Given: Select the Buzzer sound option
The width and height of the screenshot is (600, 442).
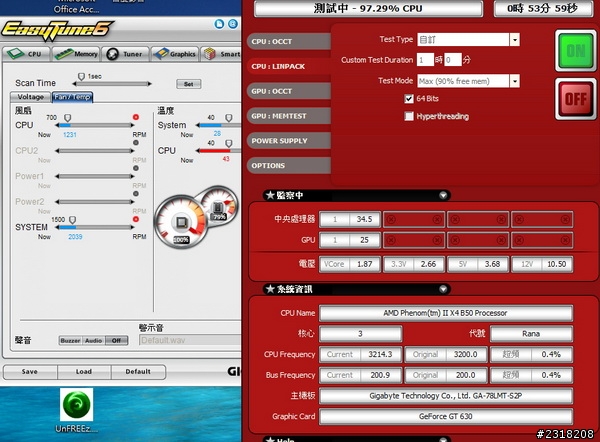Looking at the screenshot, I should [x=70, y=341].
